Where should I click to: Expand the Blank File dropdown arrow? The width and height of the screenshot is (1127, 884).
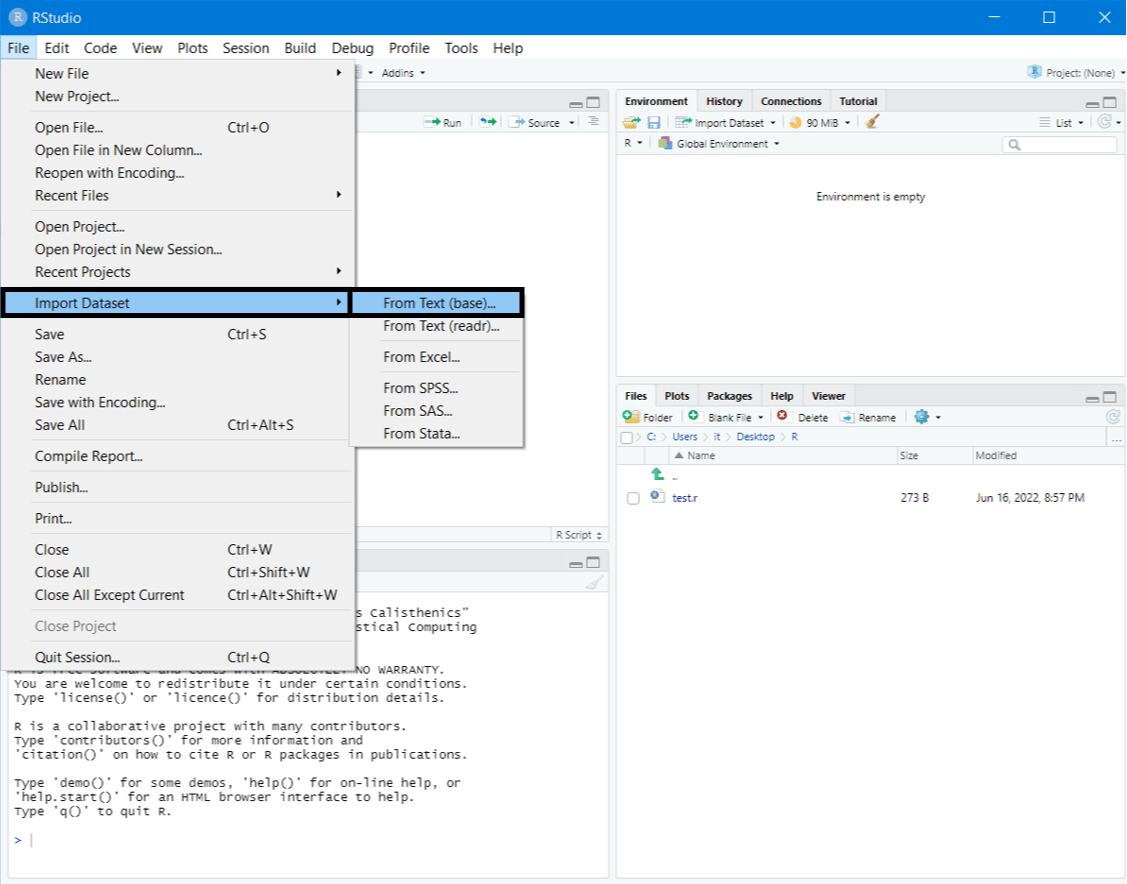(x=760, y=417)
